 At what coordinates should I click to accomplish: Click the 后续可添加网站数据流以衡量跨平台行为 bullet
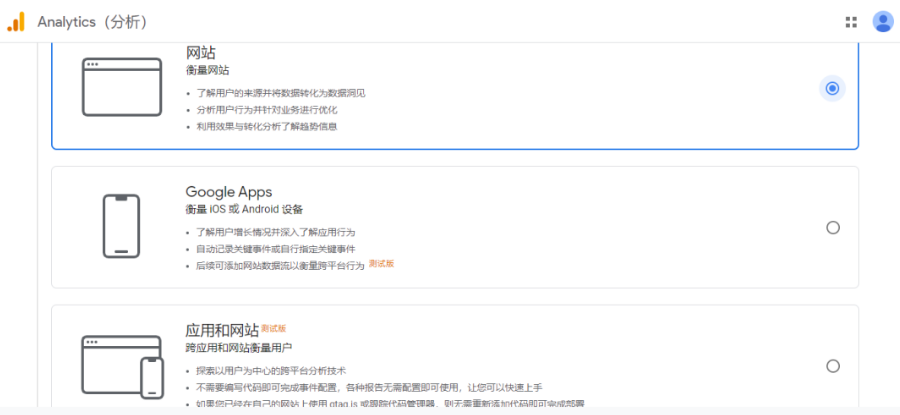tap(281, 266)
